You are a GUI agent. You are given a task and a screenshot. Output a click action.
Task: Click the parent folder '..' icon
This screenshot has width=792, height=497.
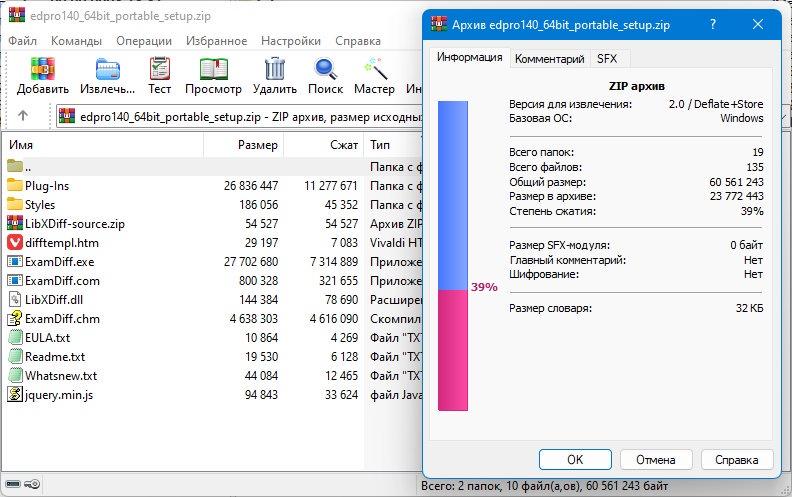pyautogui.click(x=15, y=166)
